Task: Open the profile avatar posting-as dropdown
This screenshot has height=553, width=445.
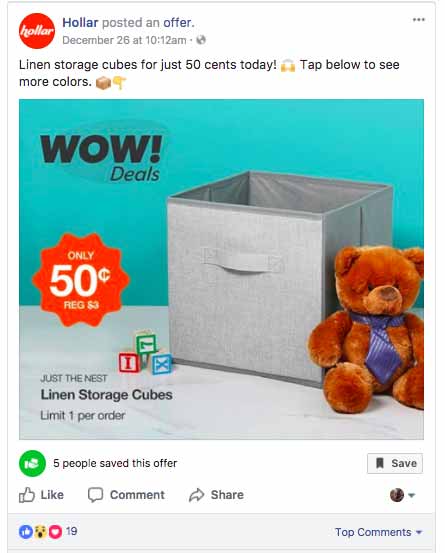Action: tap(402, 495)
